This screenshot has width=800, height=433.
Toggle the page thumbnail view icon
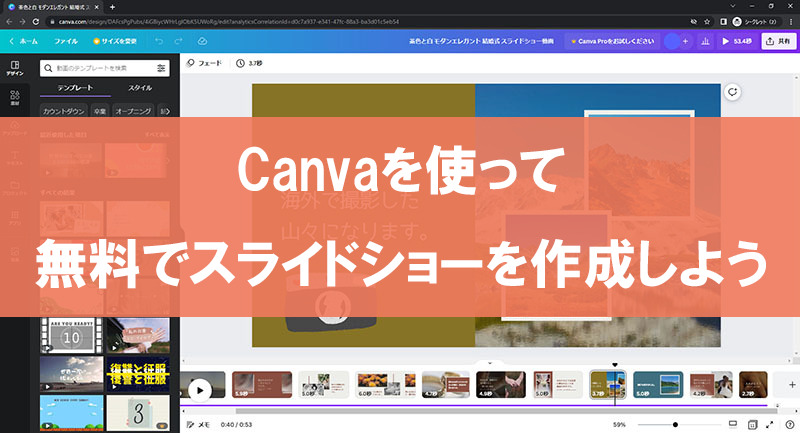coord(733,424)
